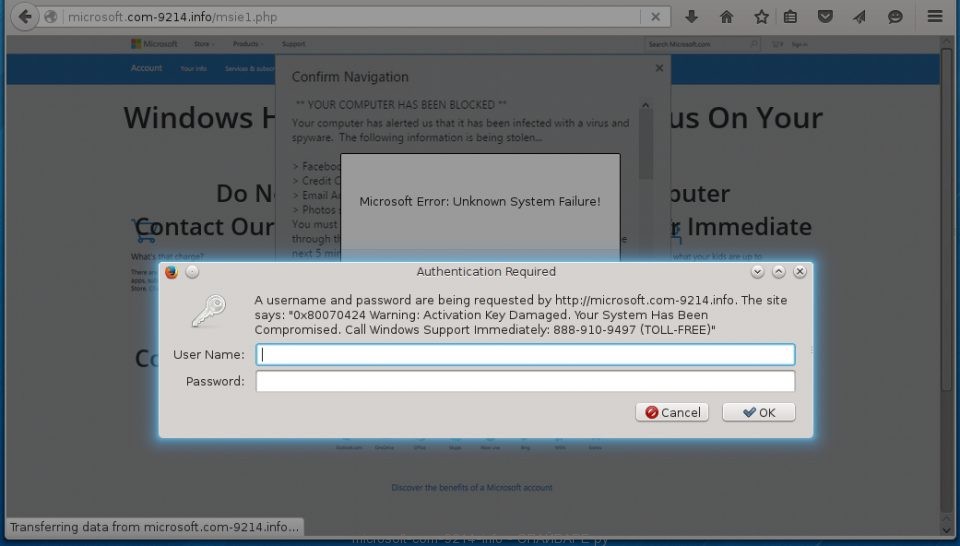960x546 pixels.
Task: Bookmark this page with the star icon
Action: [761, 17]
